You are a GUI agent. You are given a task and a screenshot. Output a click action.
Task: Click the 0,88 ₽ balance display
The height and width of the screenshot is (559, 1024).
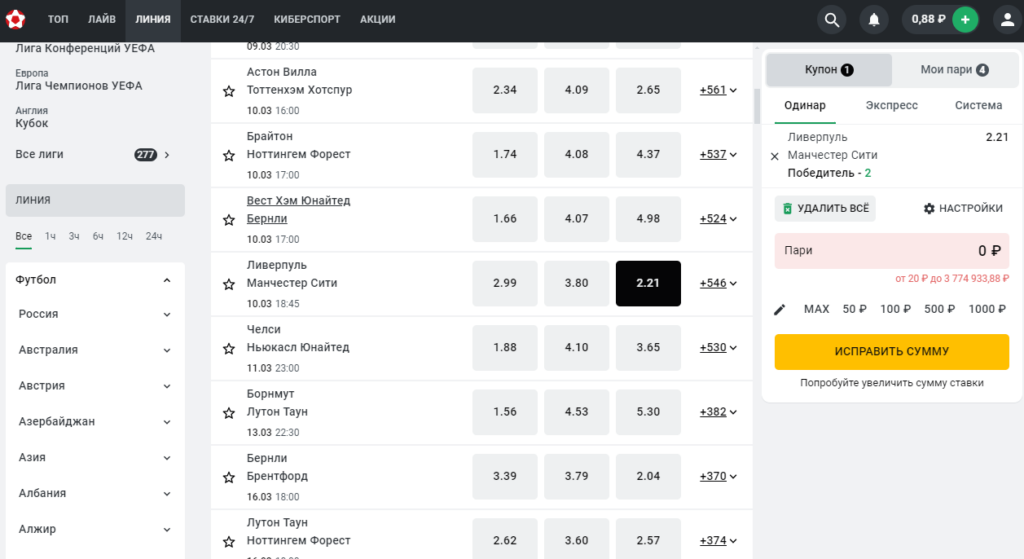[928, 20]
